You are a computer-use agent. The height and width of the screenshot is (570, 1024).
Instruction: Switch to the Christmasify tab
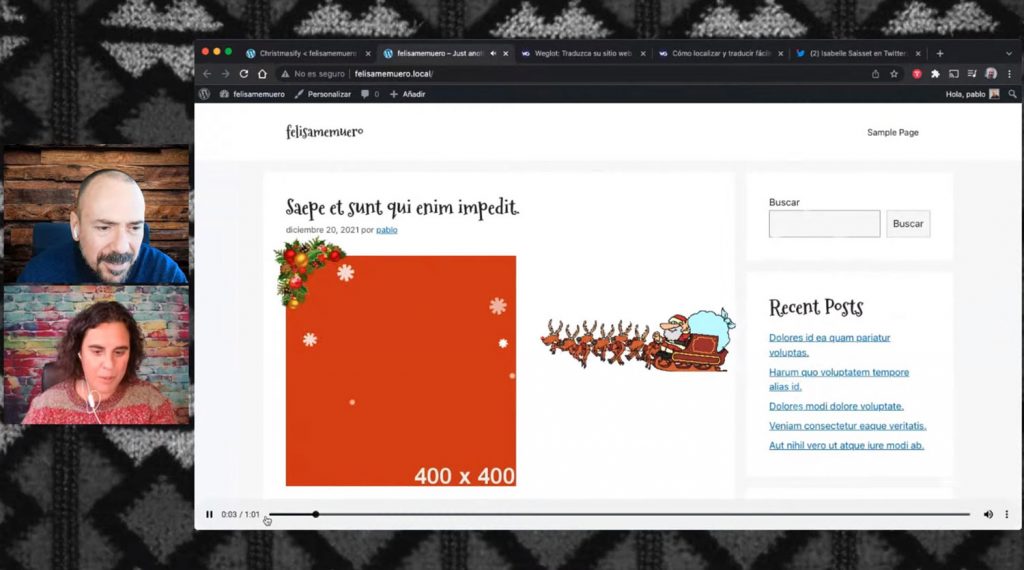click(305, 53)
